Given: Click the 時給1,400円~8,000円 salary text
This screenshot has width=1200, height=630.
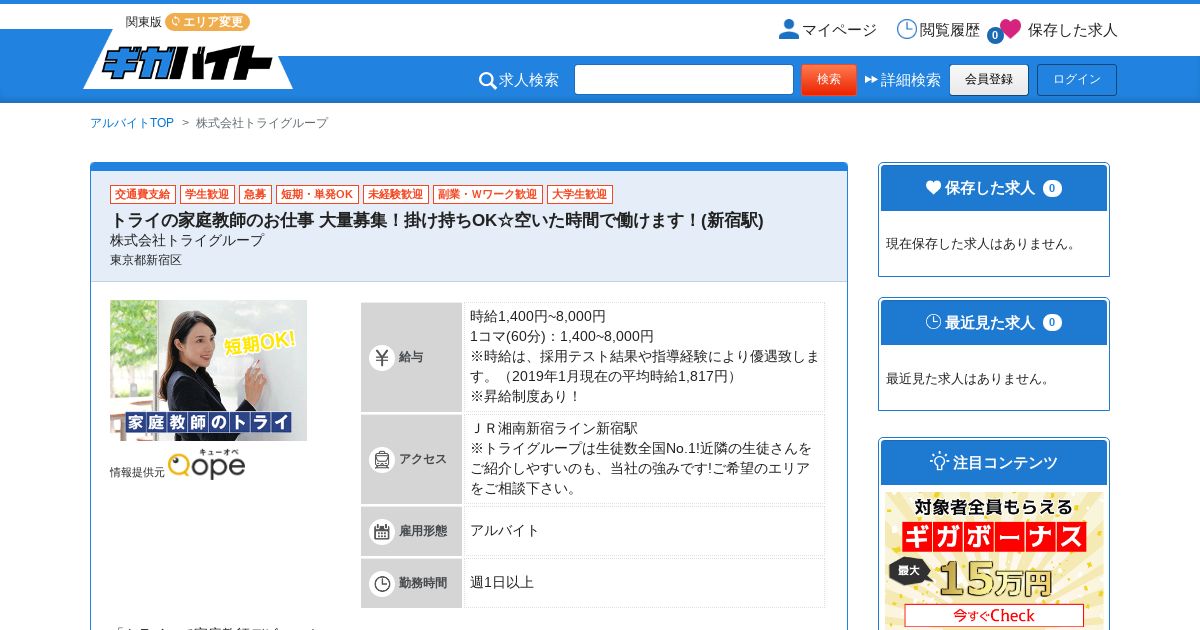Looking at the screenshot, I should click(x=538, y=316).
